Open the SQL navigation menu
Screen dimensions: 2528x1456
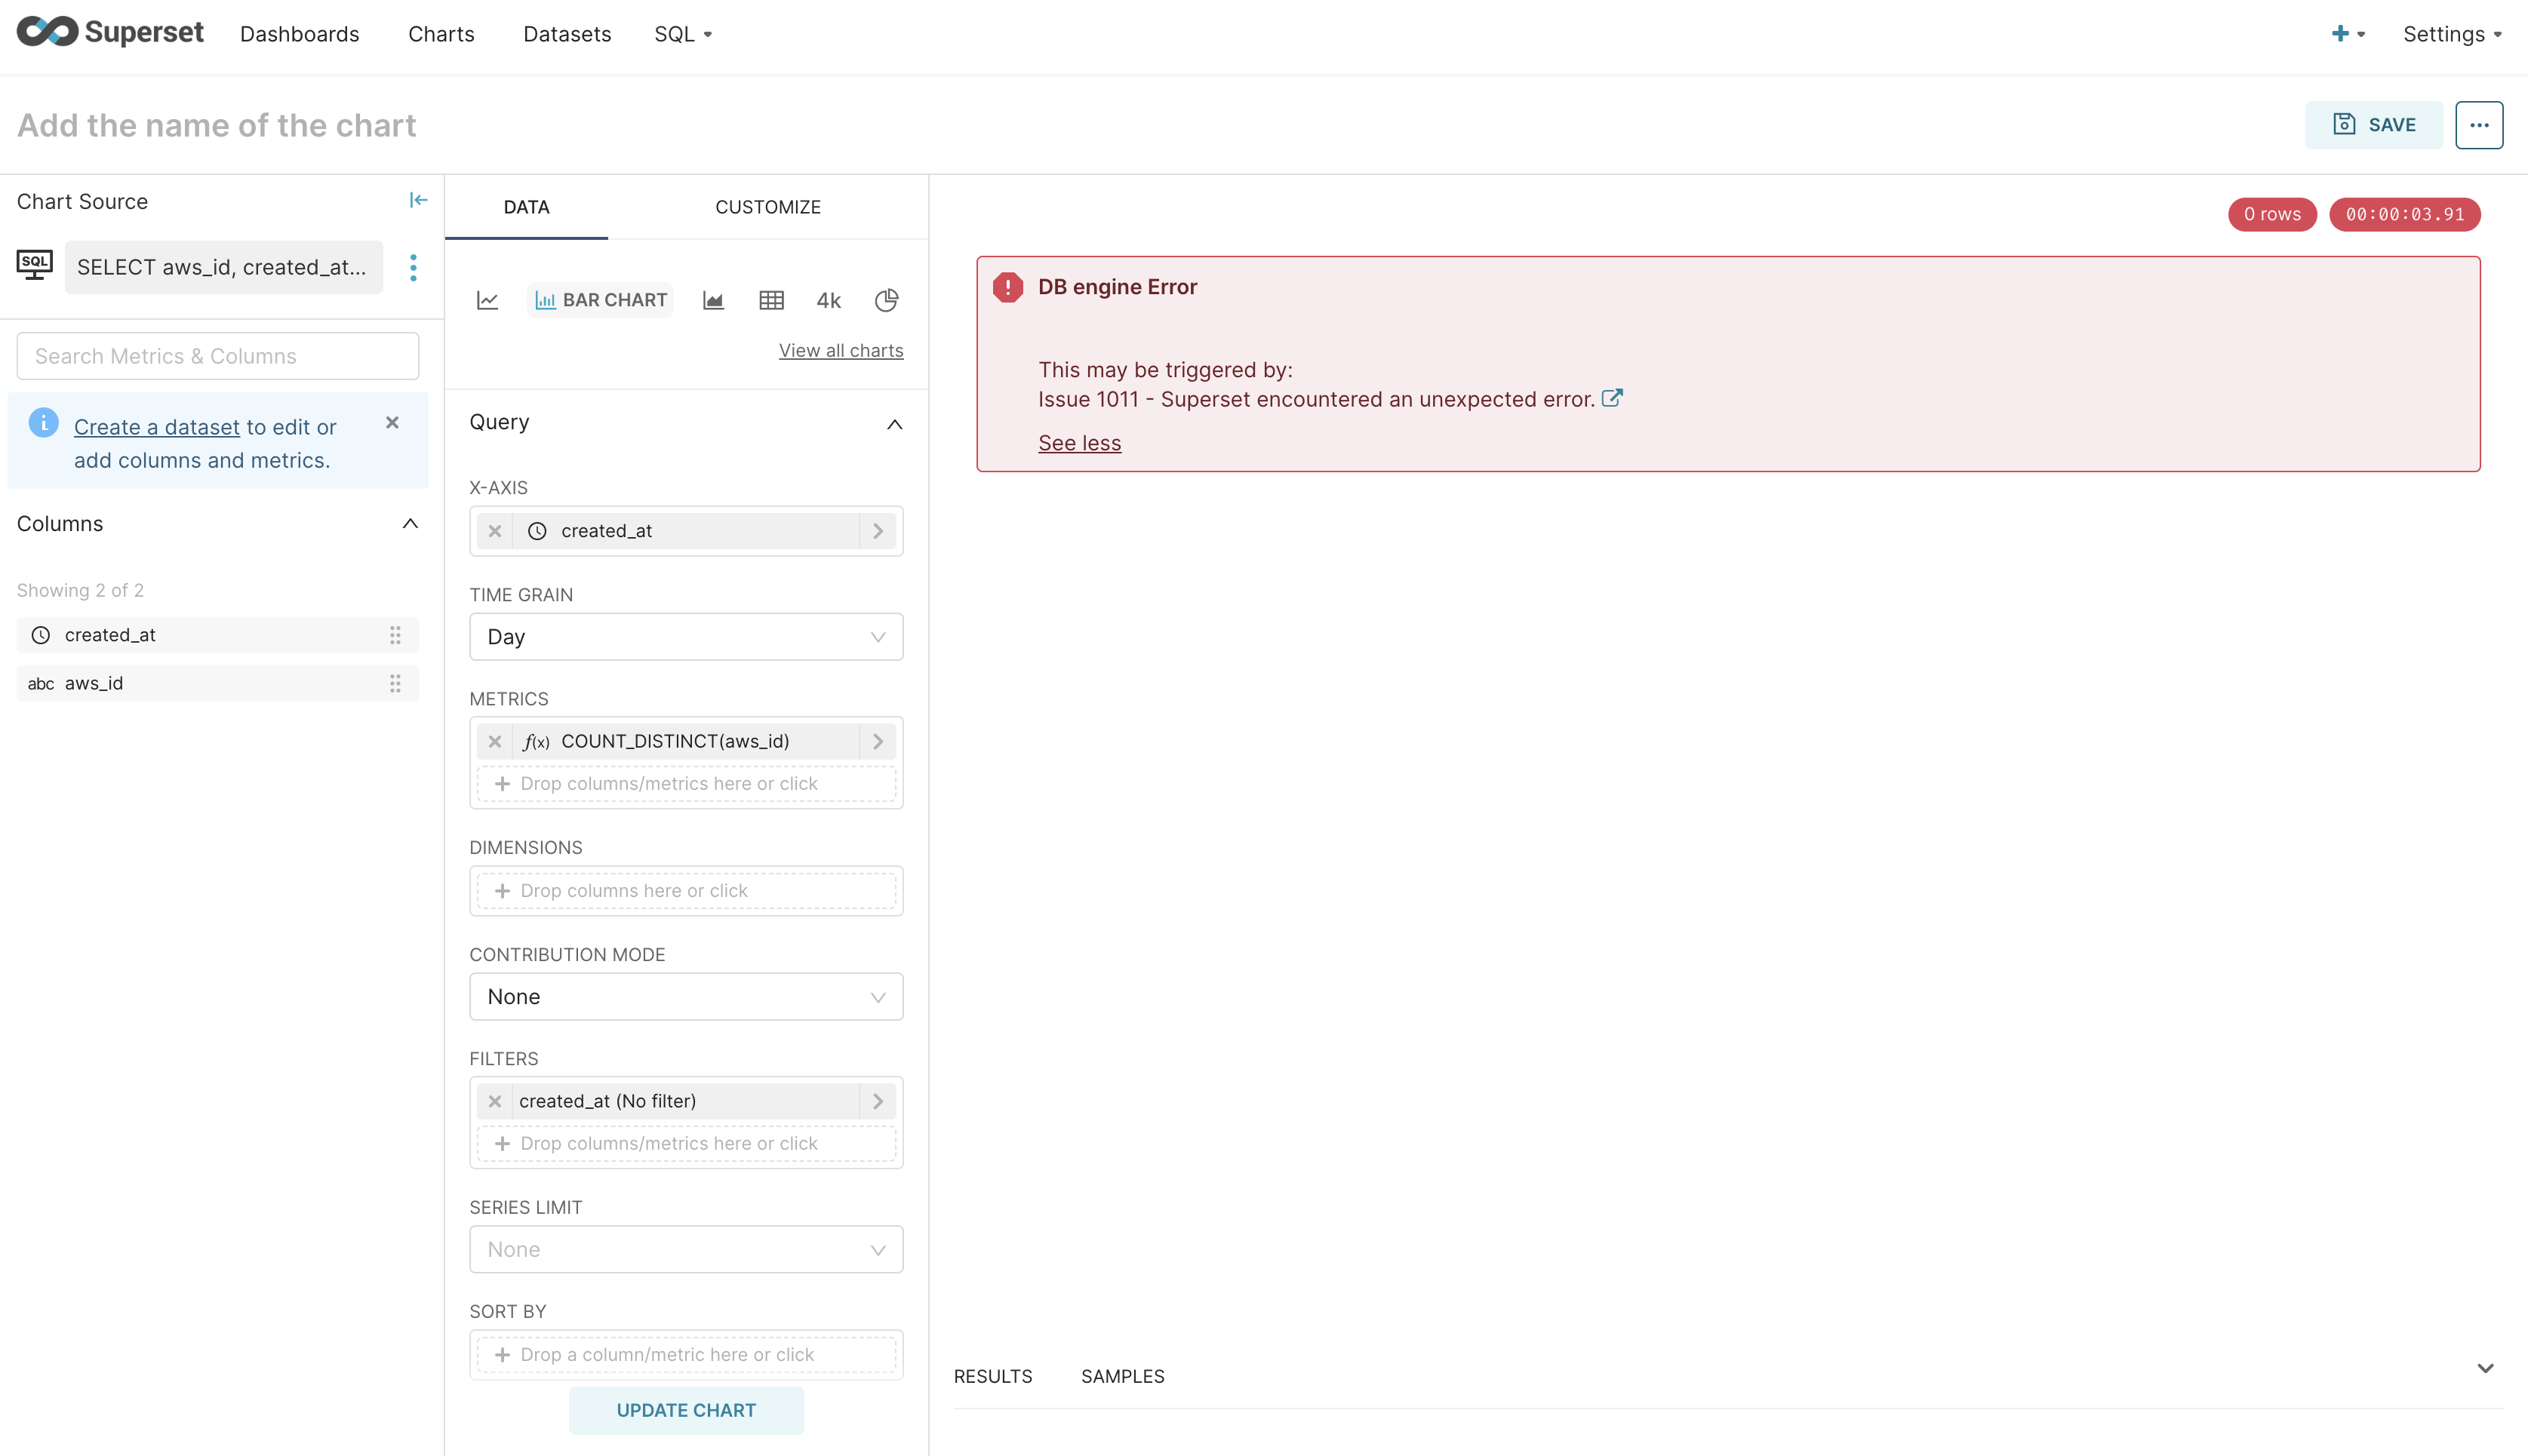point(683,33)
